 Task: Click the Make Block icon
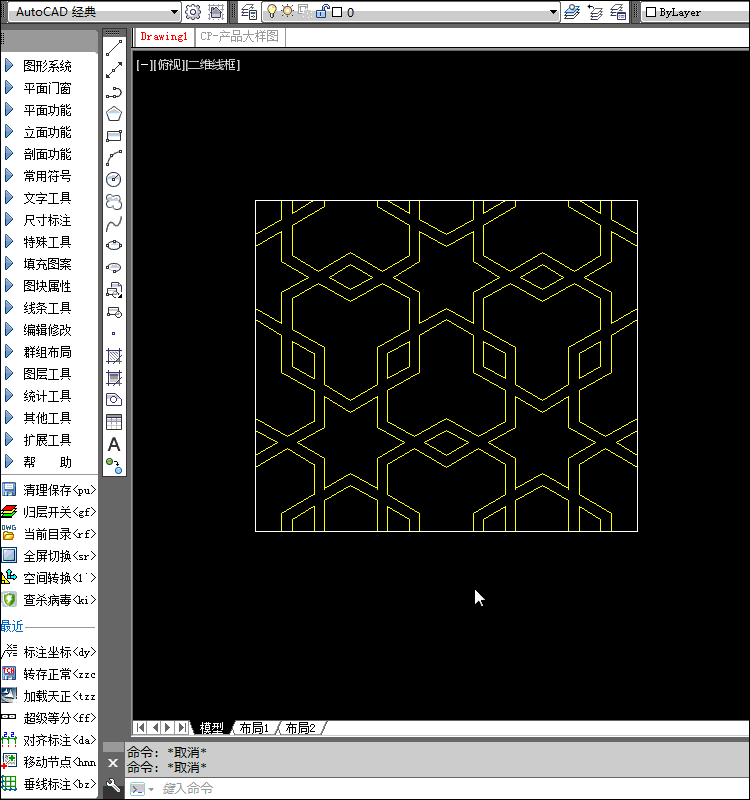[114, 312]
